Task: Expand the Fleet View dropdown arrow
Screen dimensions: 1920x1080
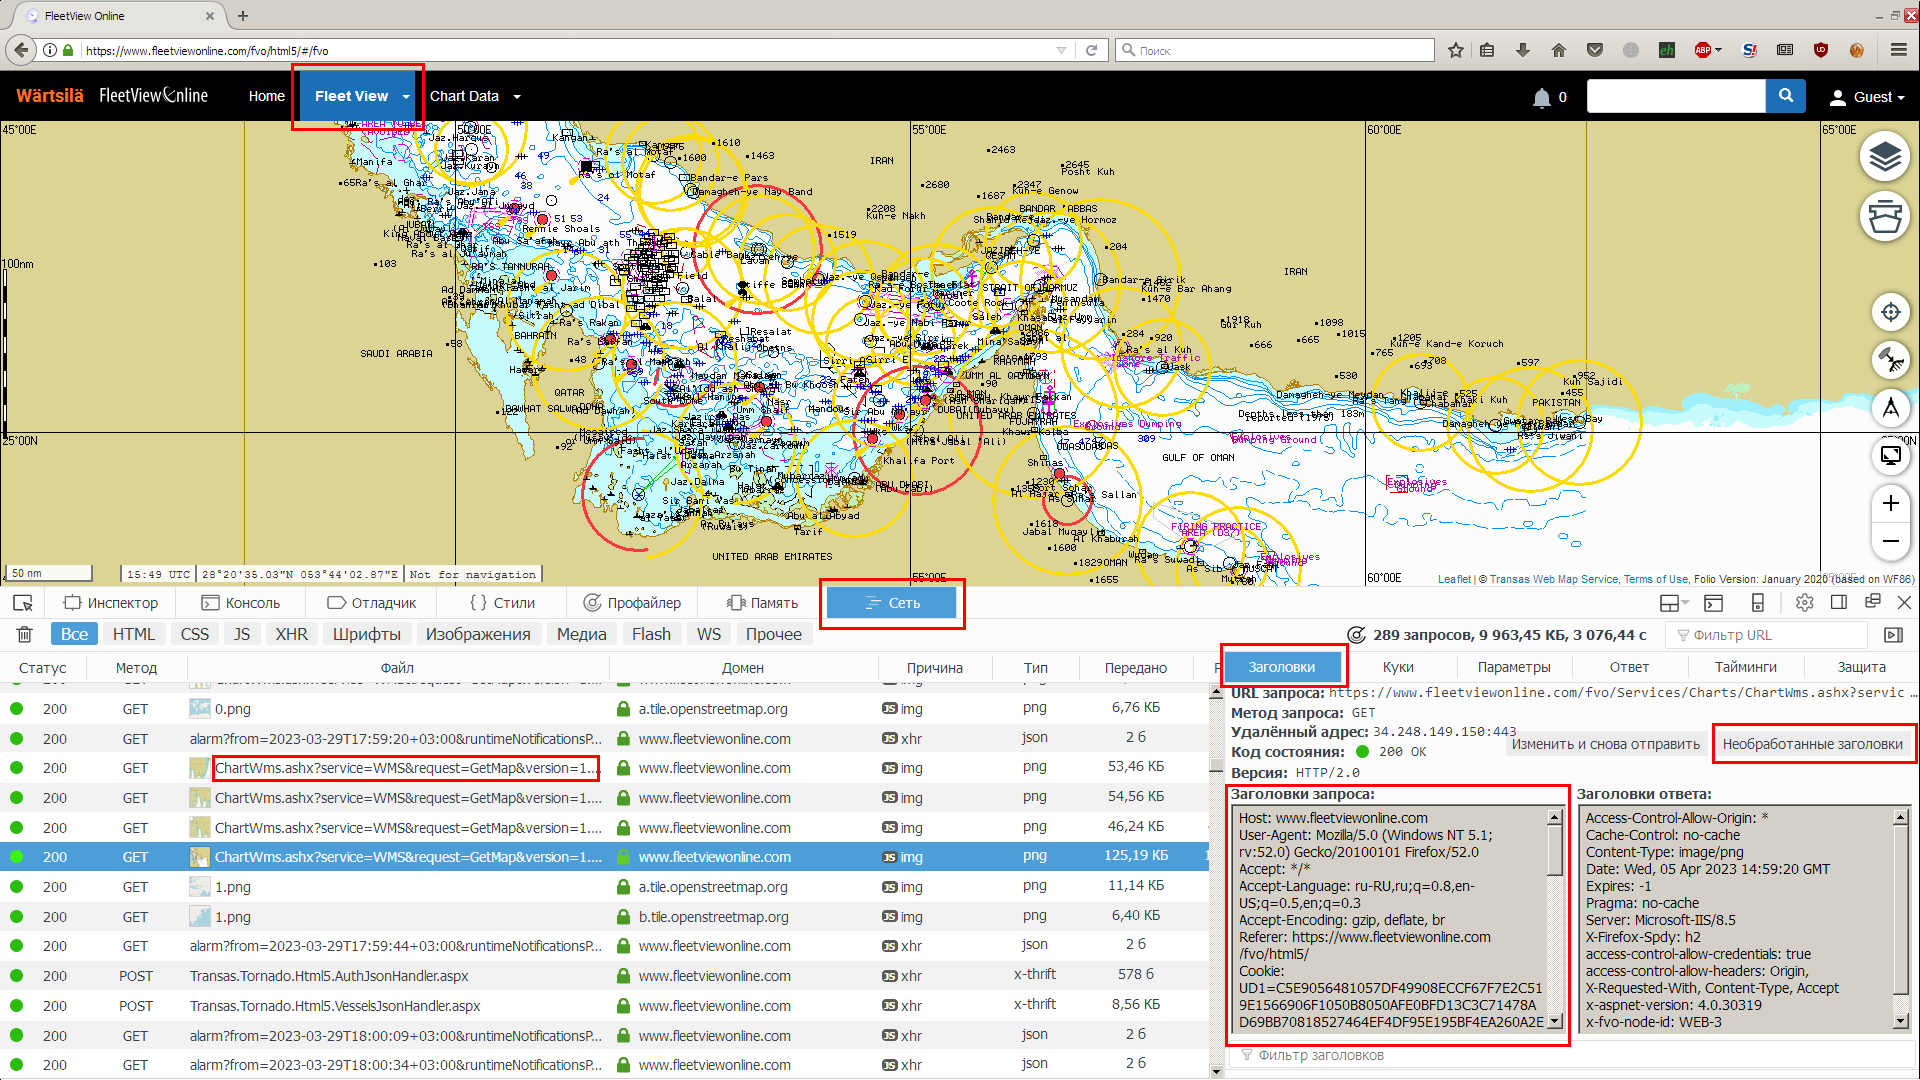Action: pyautogui.click(x=406, y=97)
